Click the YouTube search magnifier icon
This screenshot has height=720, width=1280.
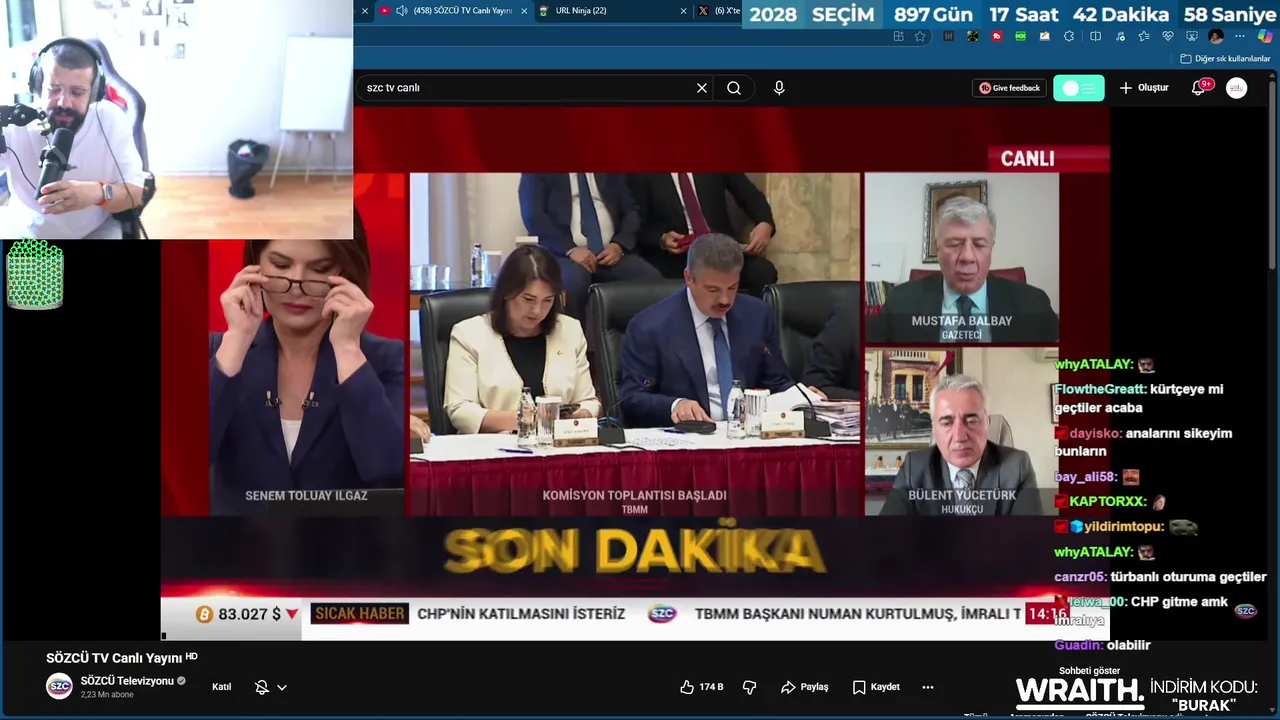pyautogui.click(x=734, y=88)
